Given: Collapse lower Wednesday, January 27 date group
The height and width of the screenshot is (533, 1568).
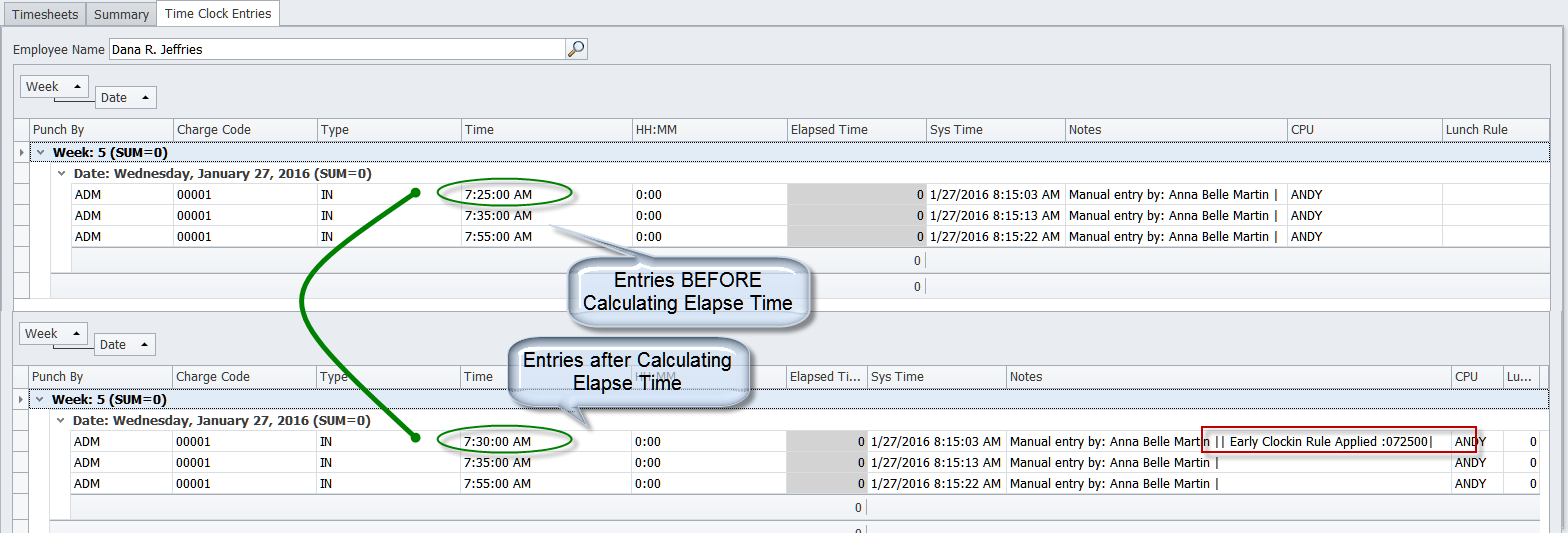Looking at the screenshot, I should coord(63,421).
